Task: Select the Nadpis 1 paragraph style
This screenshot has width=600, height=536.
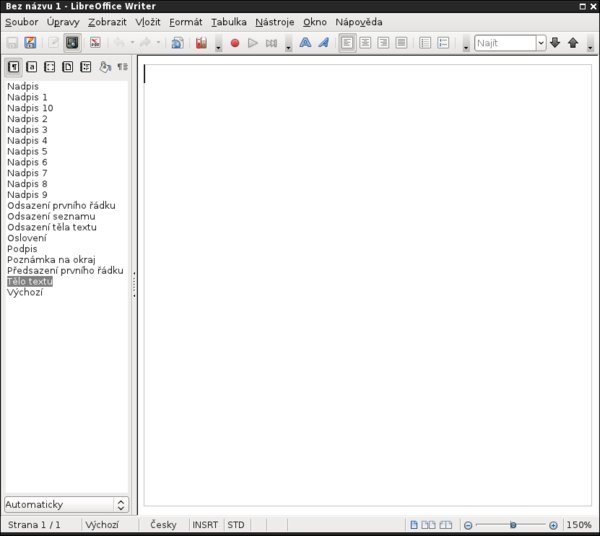Action: (x=27, y=97)
